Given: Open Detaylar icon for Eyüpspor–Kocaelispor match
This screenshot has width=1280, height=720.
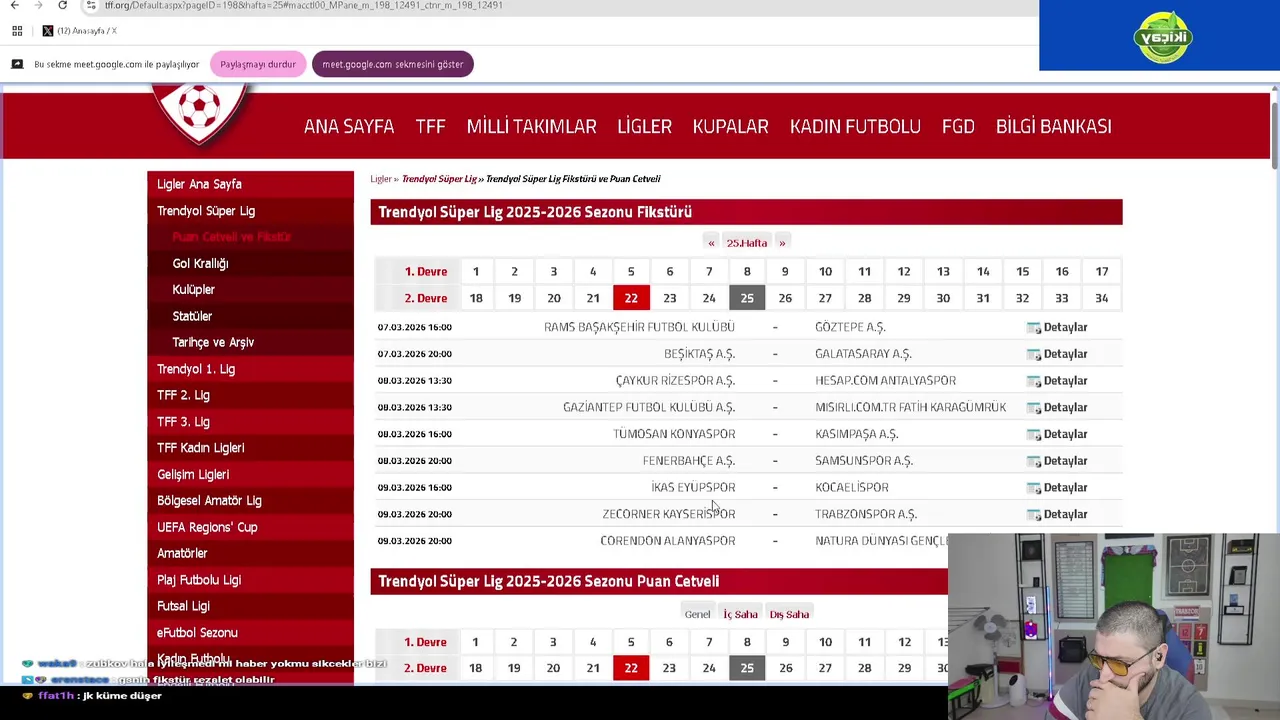Looking at the screenshot, I should 1034,488.
